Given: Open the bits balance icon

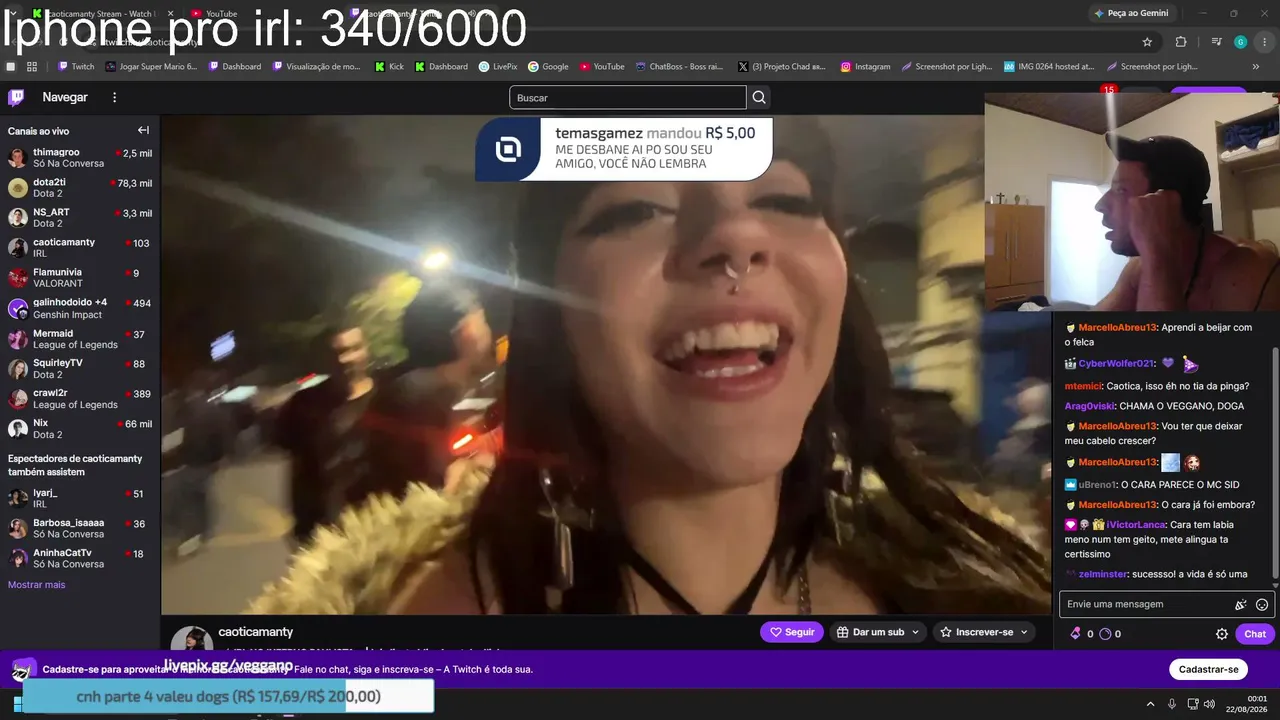Looking at the screenshot, I should click(1076, 634).
